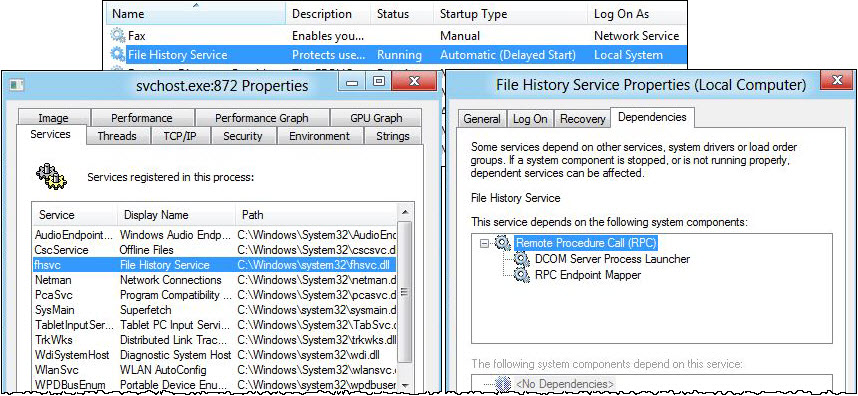Select the TabletInputSer... service row
The image size is (858, 396).
pyautogui.click(x=214, y=325)
